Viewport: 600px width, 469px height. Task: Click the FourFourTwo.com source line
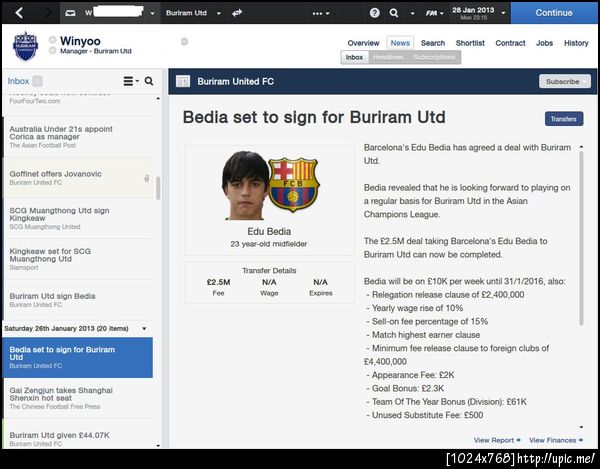pyautogui.click(x=35, y=101)
